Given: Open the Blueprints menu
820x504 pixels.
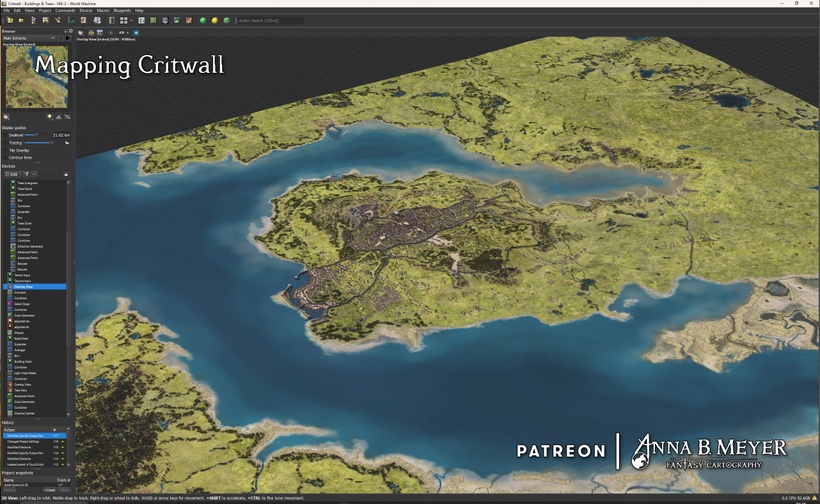Looking at the screenshot, I should coord(122,10).
